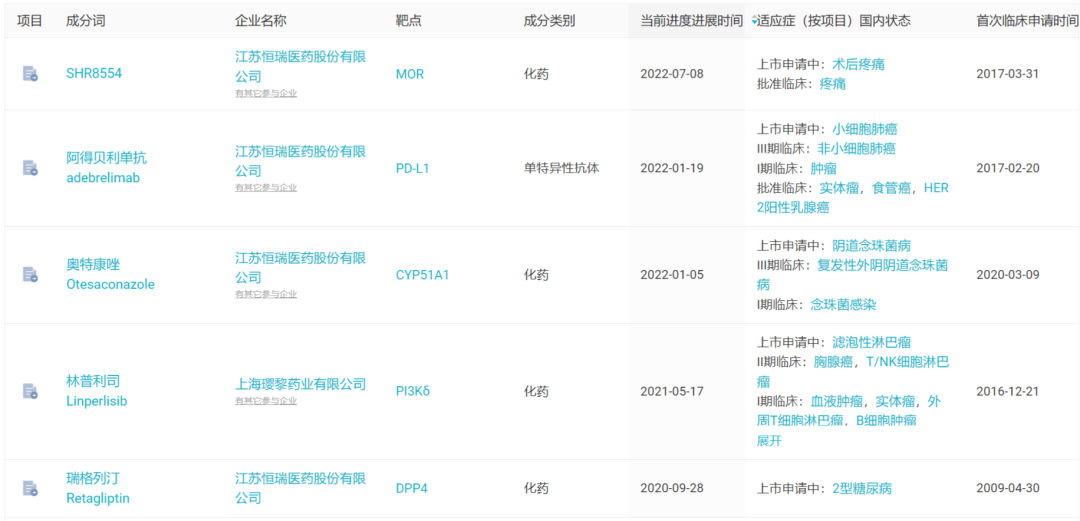The image size is (1080, 521).
Task: Click 靶点 column header
Action: 409,21
